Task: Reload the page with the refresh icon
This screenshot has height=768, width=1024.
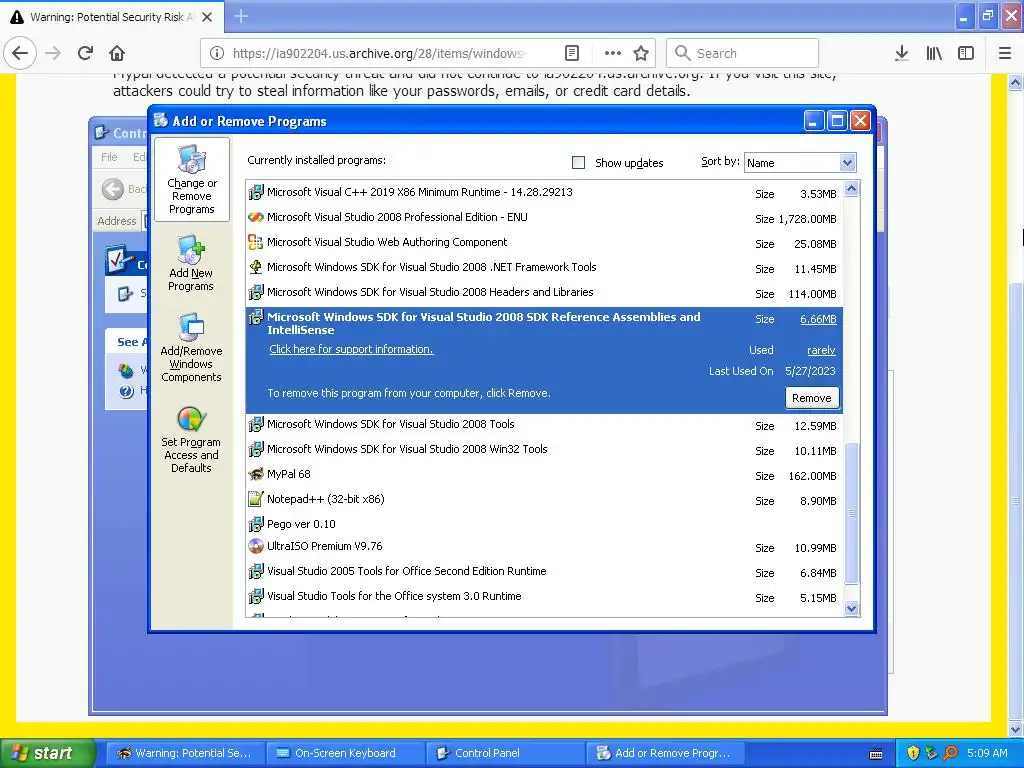Action: pyautogui.click(x=85, y=53)
